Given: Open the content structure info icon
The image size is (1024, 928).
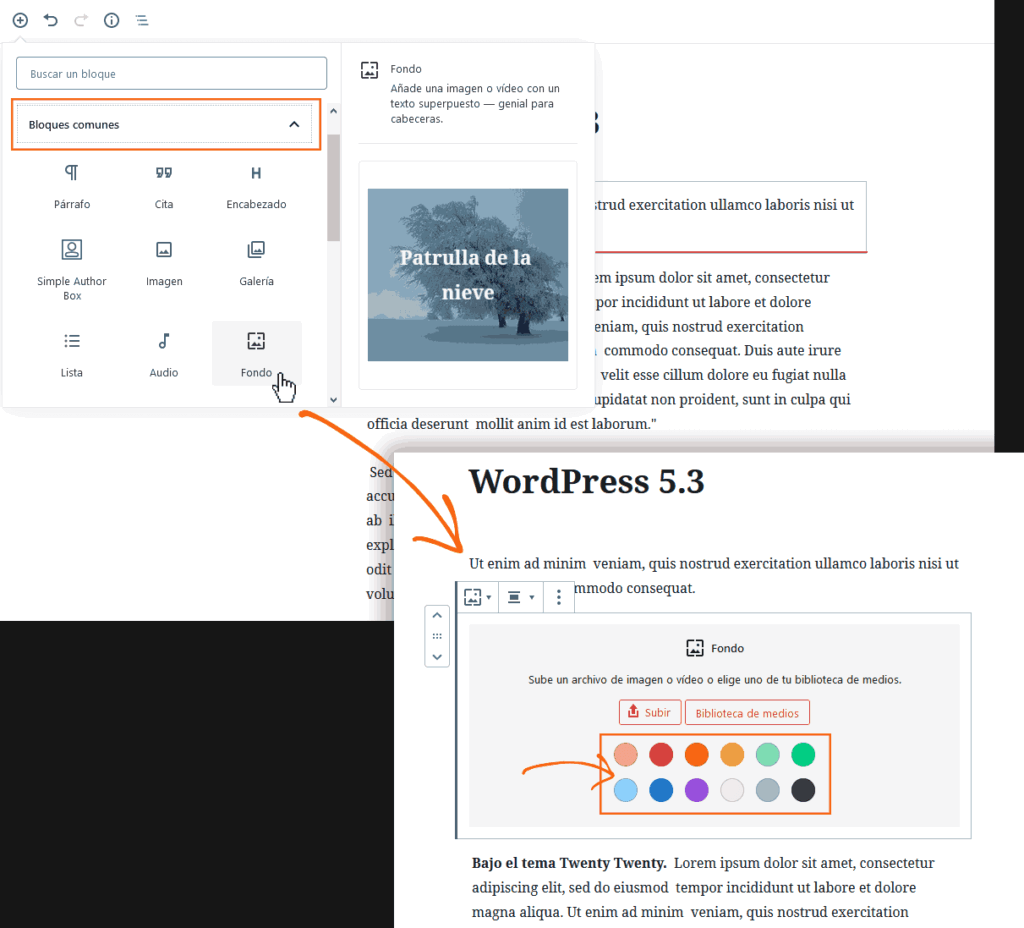Looking at the screenshot, I should (112, 20).
